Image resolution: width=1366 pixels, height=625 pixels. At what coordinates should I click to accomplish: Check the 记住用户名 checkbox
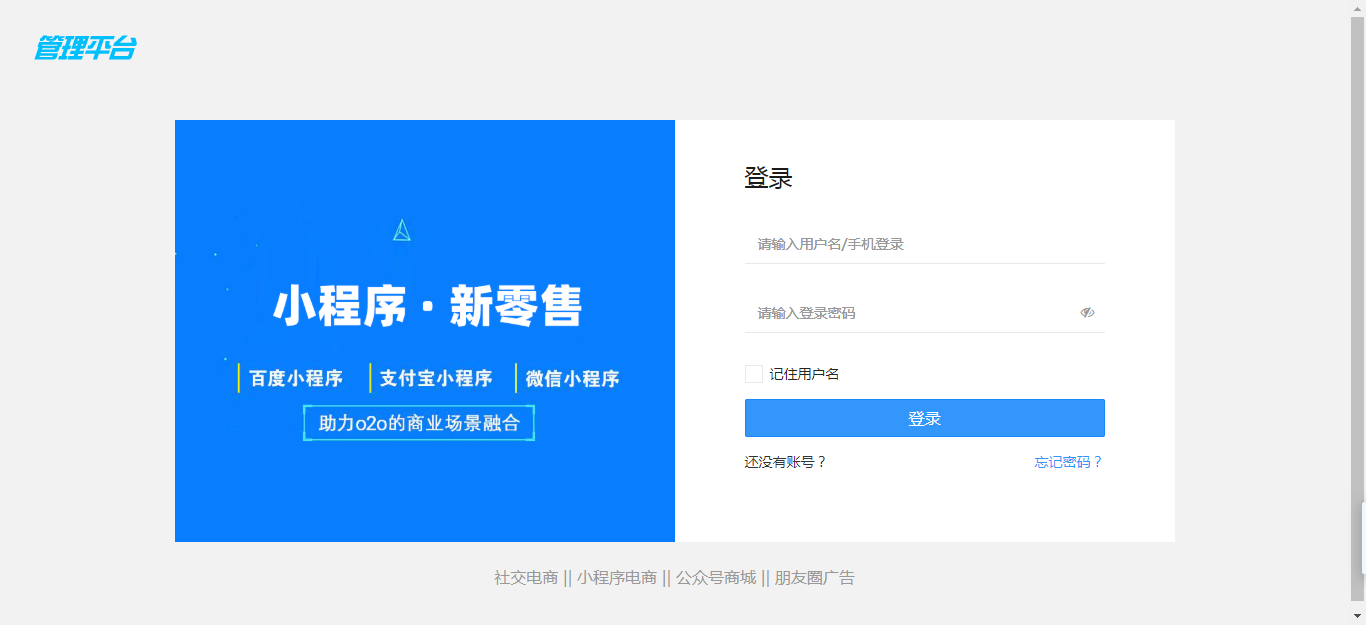(754, 374)
